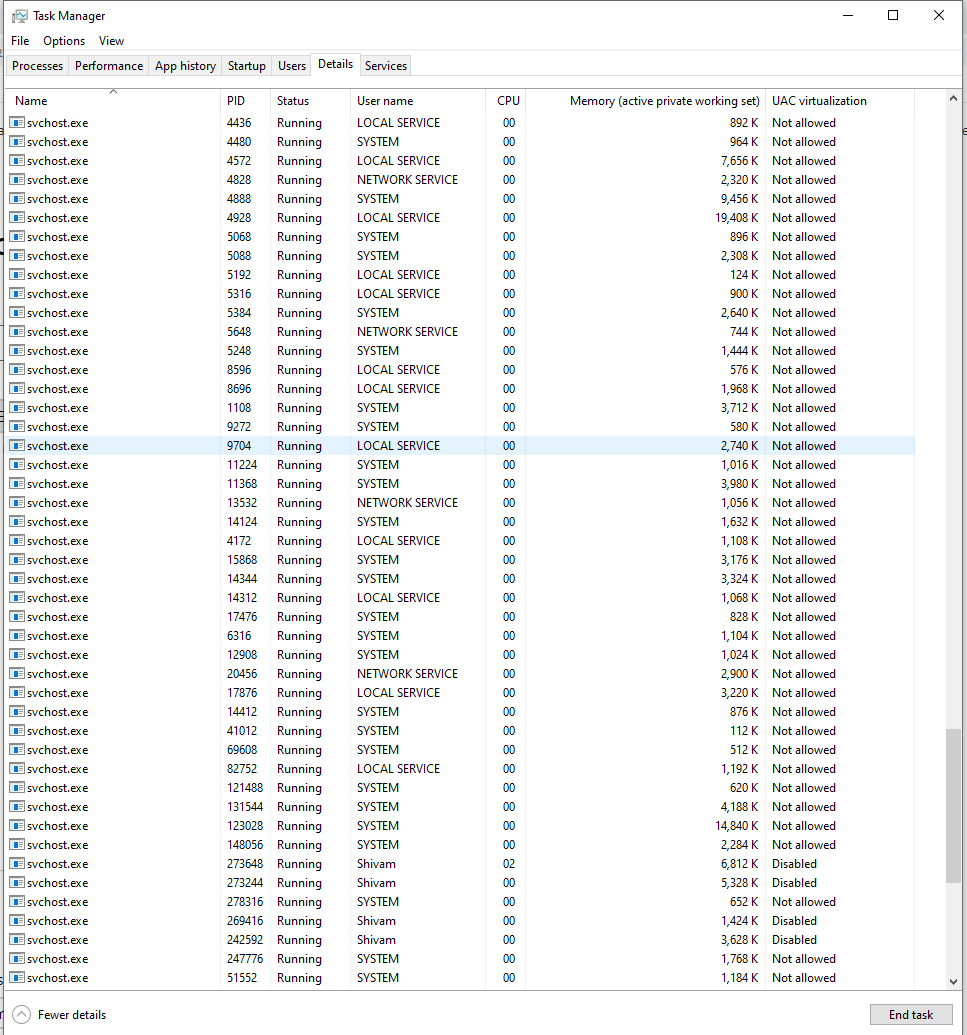Click the svchost.exe icon for PID 273648
Viewport: 967px width, 1035px height.
coord(17,864)
